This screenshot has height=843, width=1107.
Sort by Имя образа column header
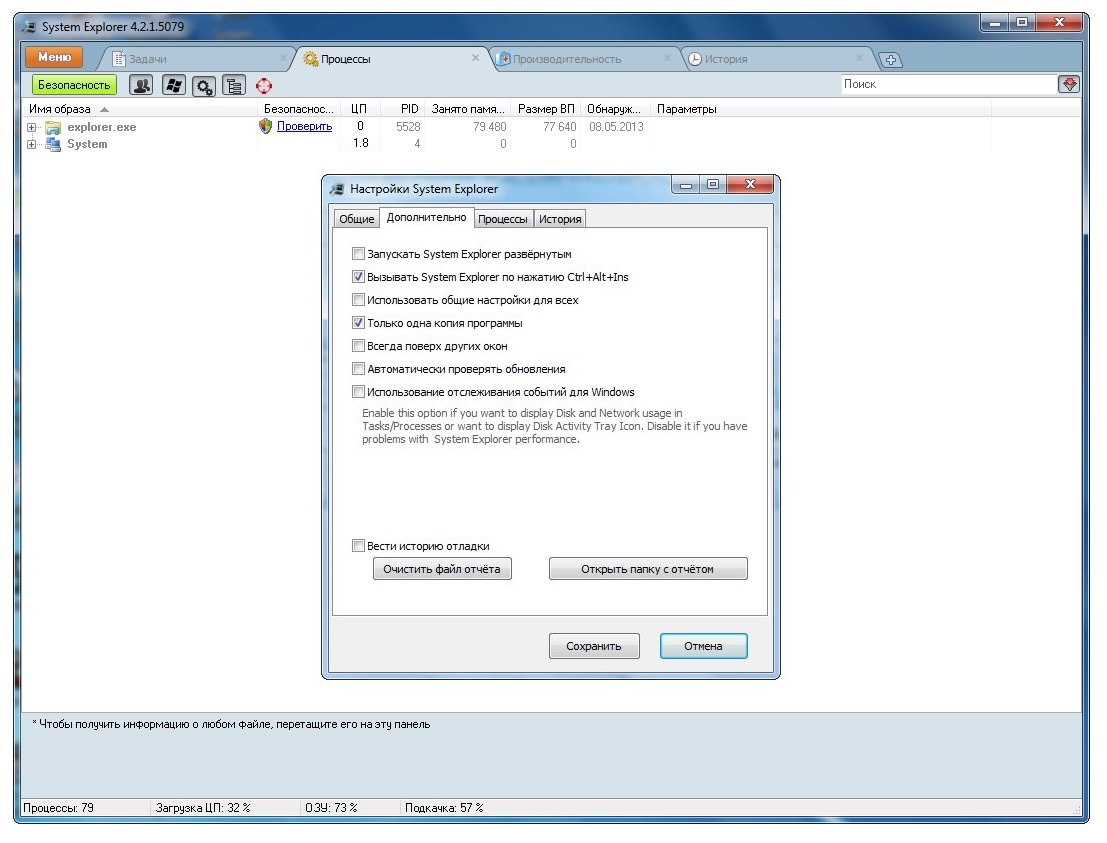pos(60,109)
